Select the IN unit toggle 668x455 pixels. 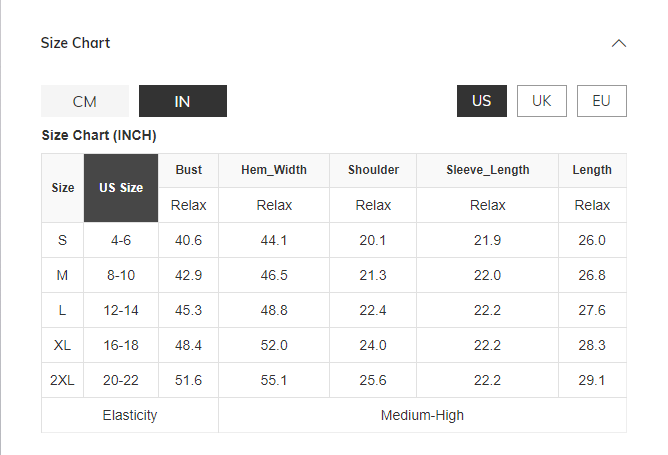[182, 101]
